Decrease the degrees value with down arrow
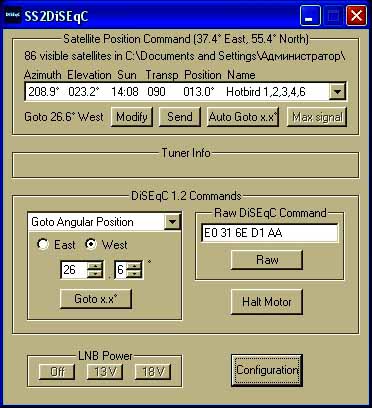The height and width of the screenshot is (408, 372). point(95,274)
